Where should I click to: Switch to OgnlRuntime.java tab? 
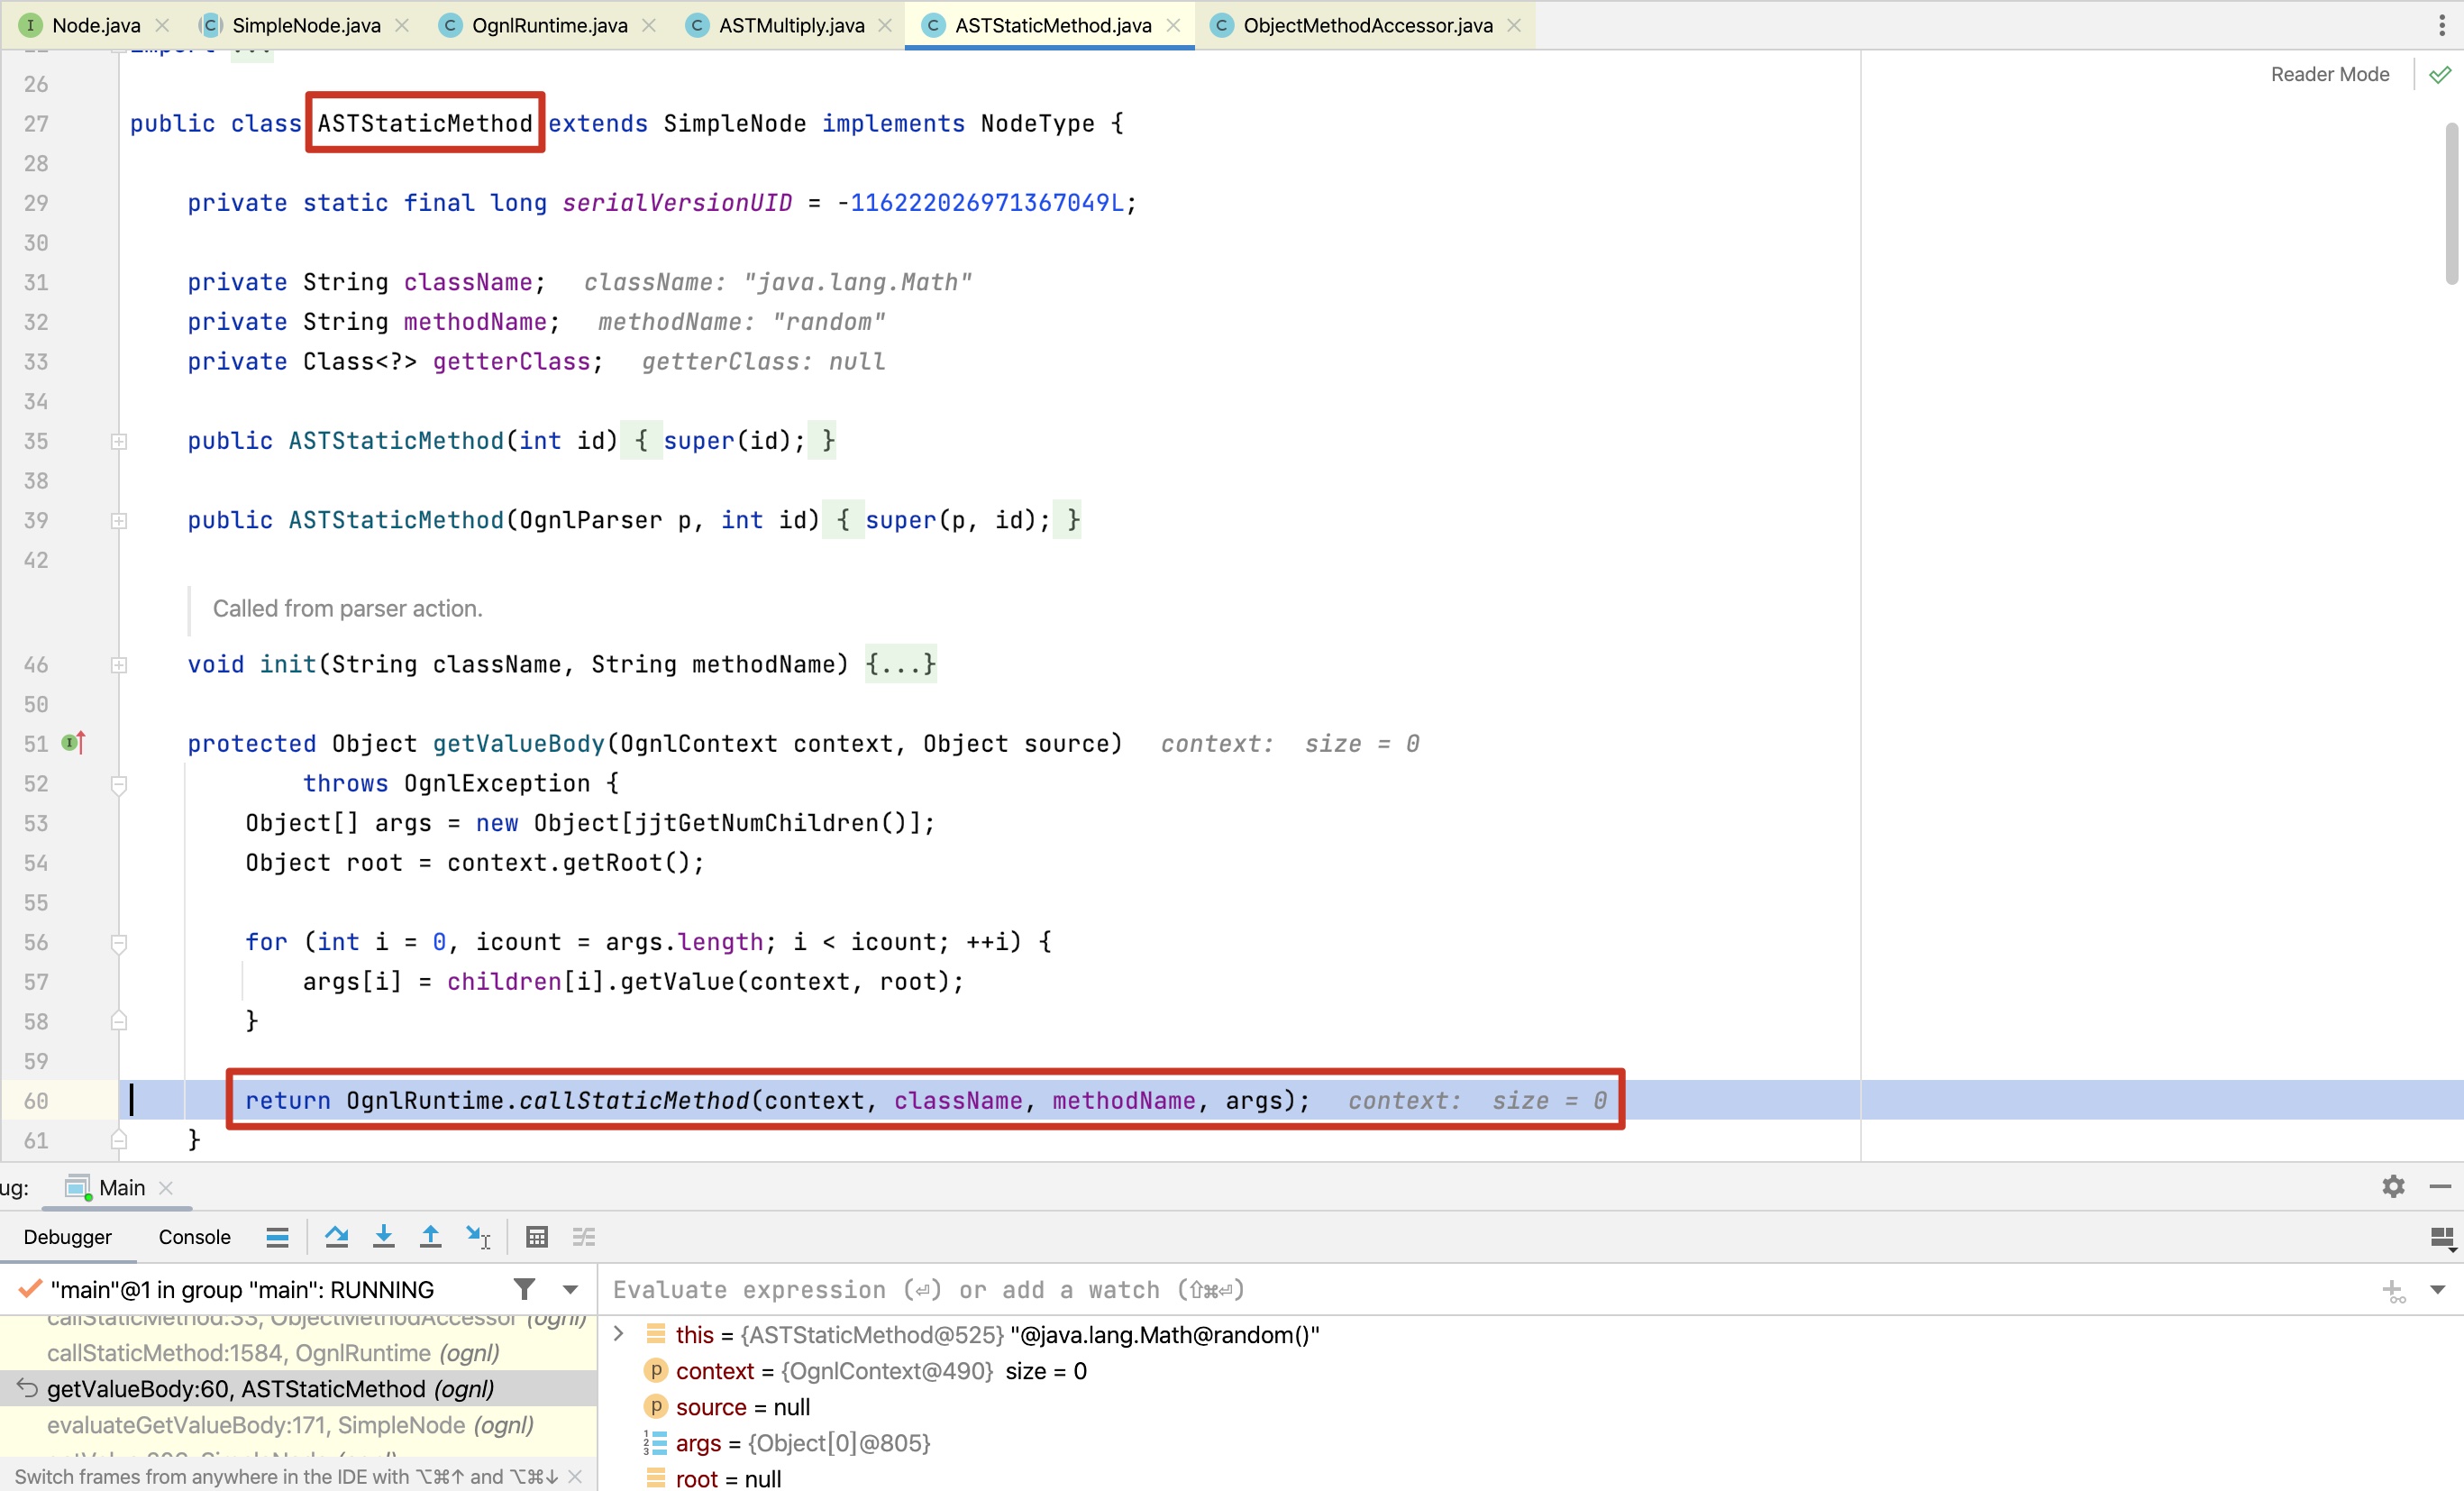(549, 25)
